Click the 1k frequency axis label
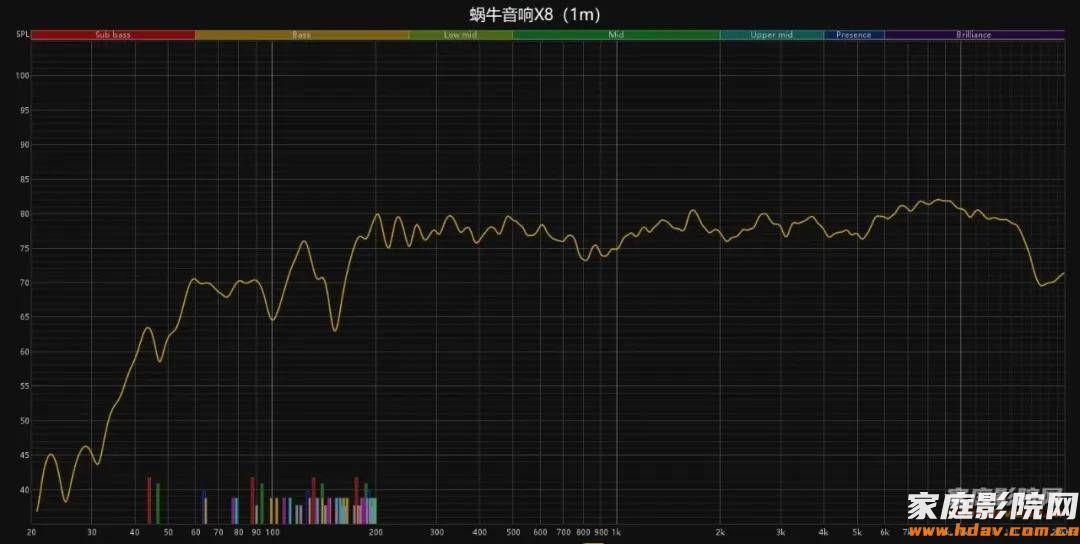Image resolution: width=1080 pixels, height=544 pixels. pyautogui.click(x=616, y=532)
